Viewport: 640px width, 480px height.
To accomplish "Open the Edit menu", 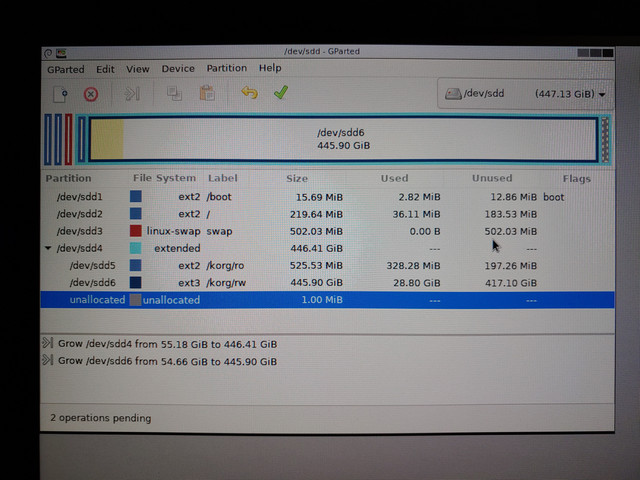I will 105,69.
